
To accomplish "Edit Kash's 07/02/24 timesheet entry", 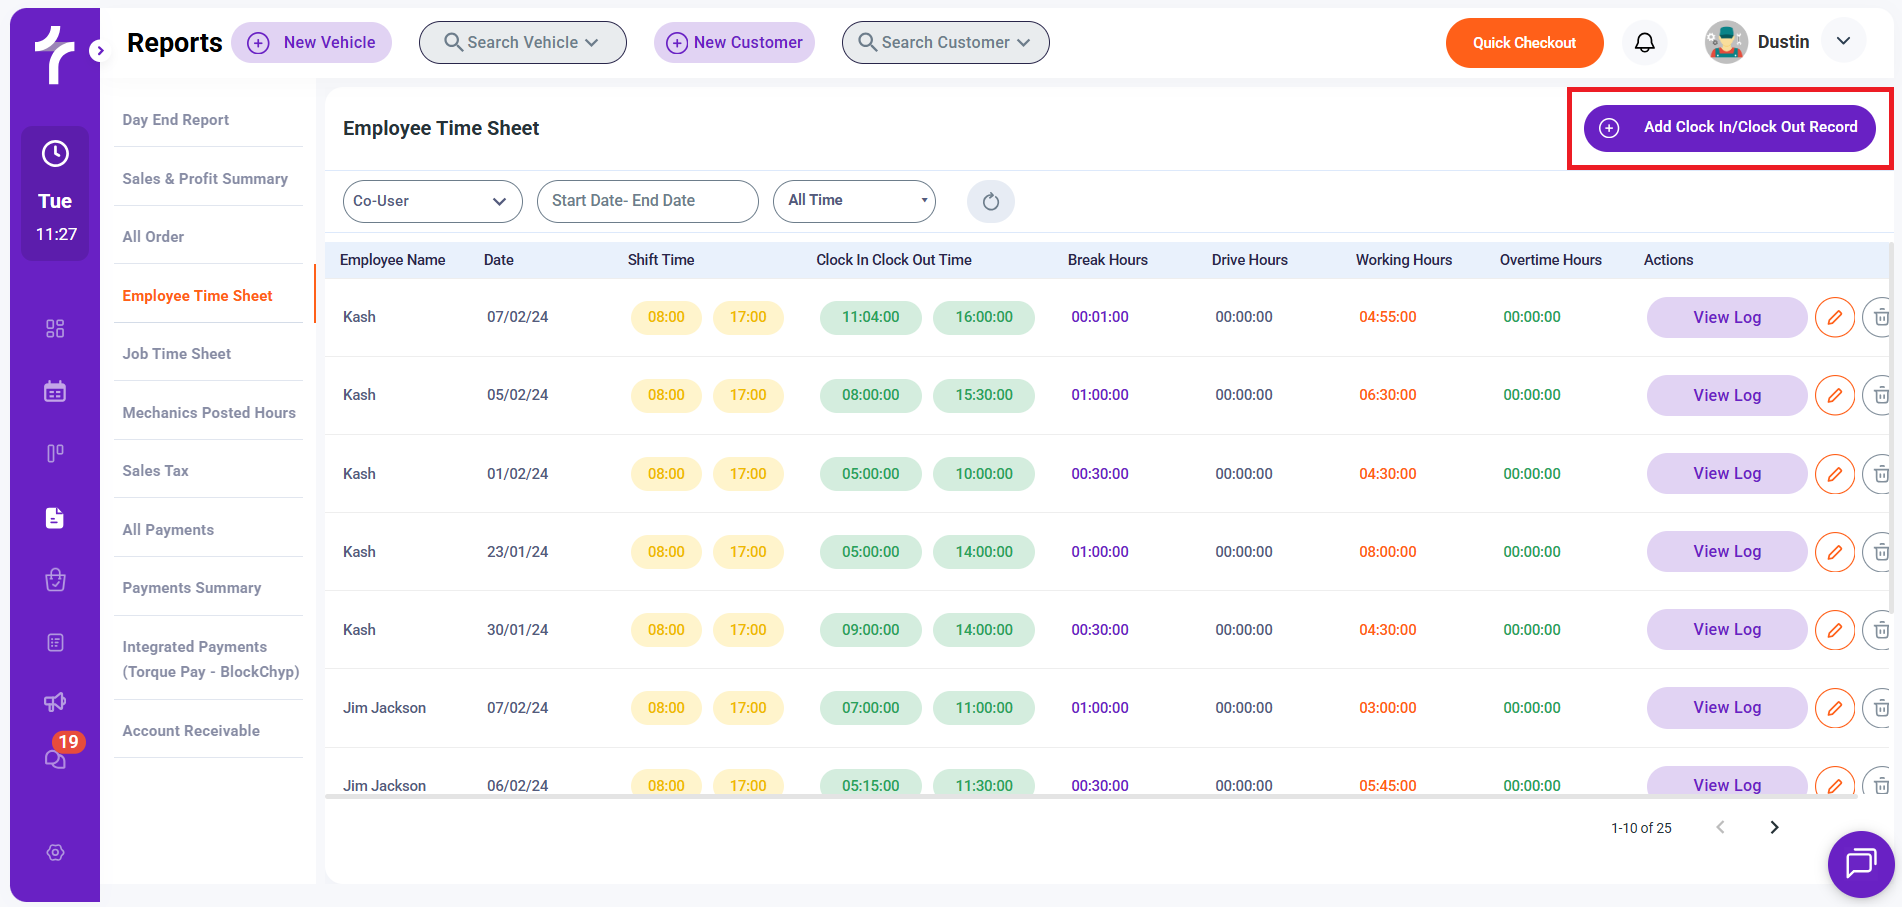I will (1834, 318).
